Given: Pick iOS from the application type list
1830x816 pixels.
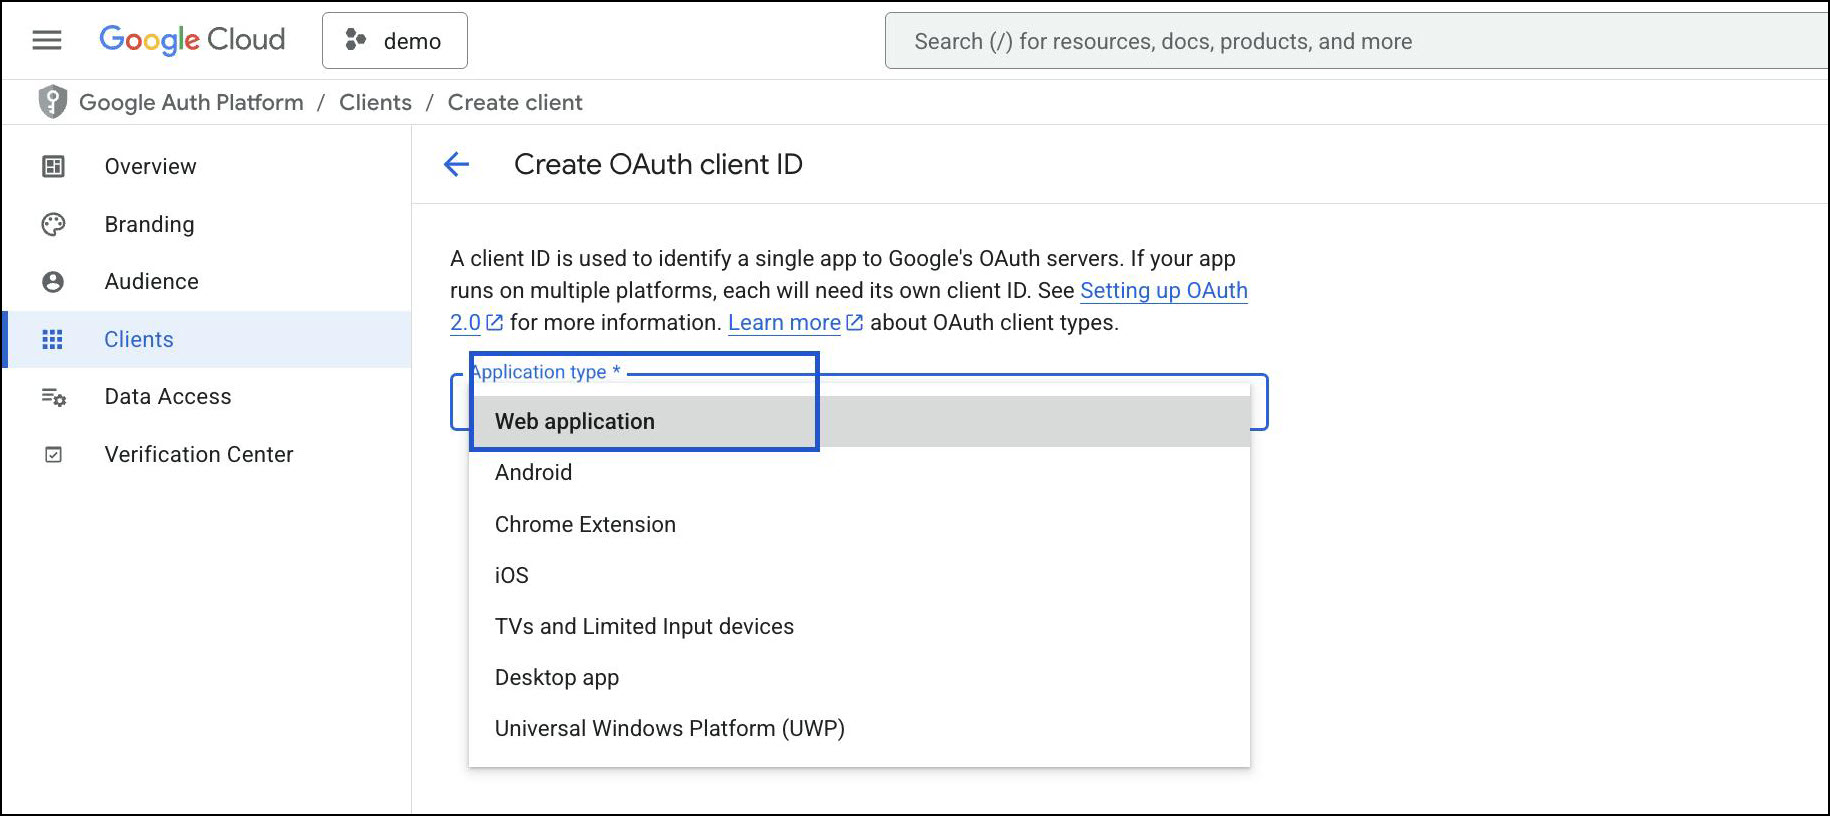Looking at the screenshot, I should coord(511,575).
